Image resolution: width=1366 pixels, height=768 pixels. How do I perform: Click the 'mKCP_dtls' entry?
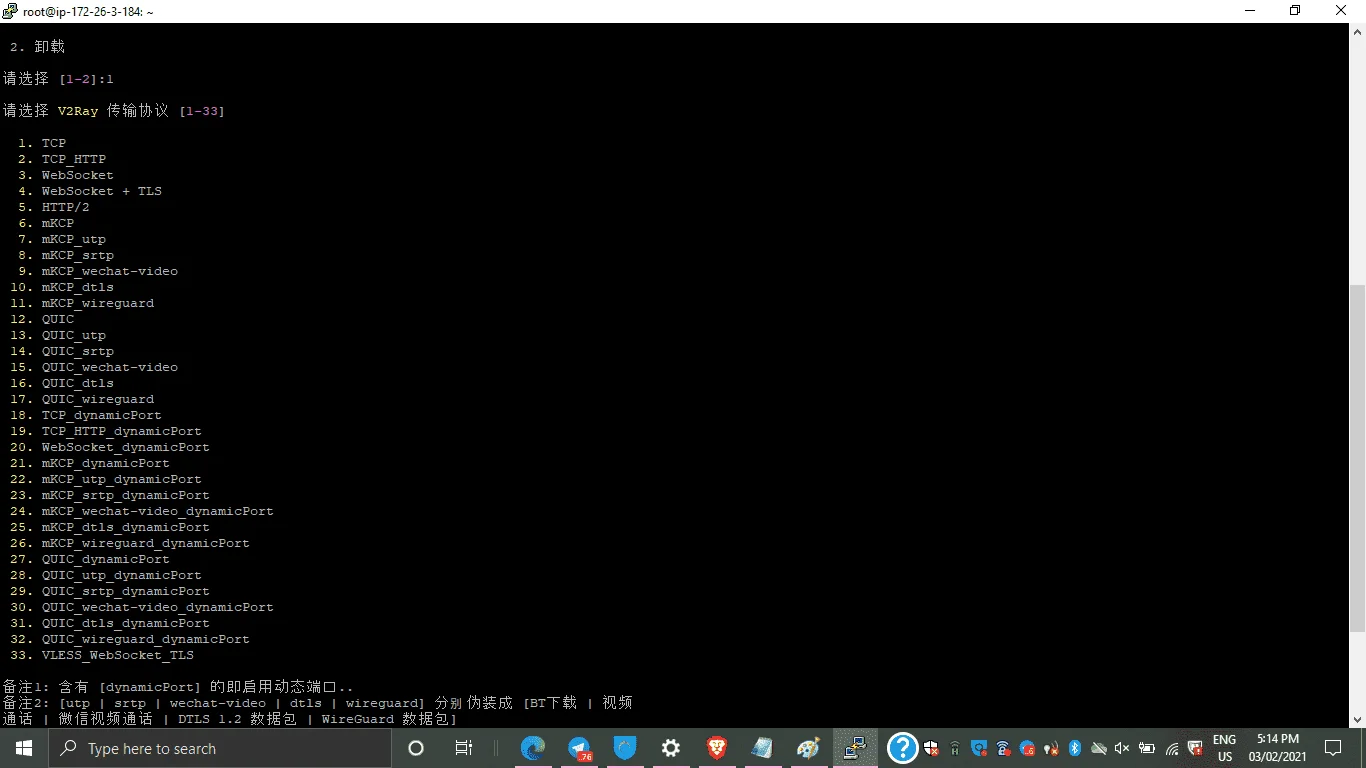77,287
